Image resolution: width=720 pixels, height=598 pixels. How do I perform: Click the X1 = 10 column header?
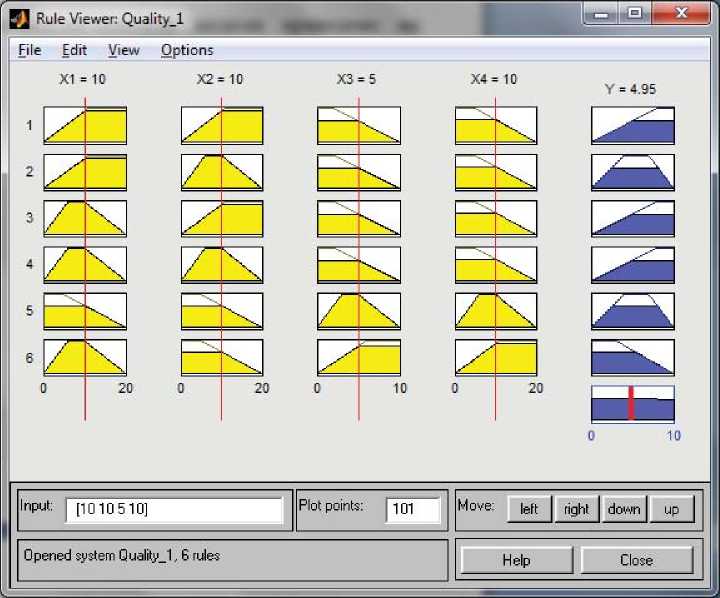(x=83, y=79)
